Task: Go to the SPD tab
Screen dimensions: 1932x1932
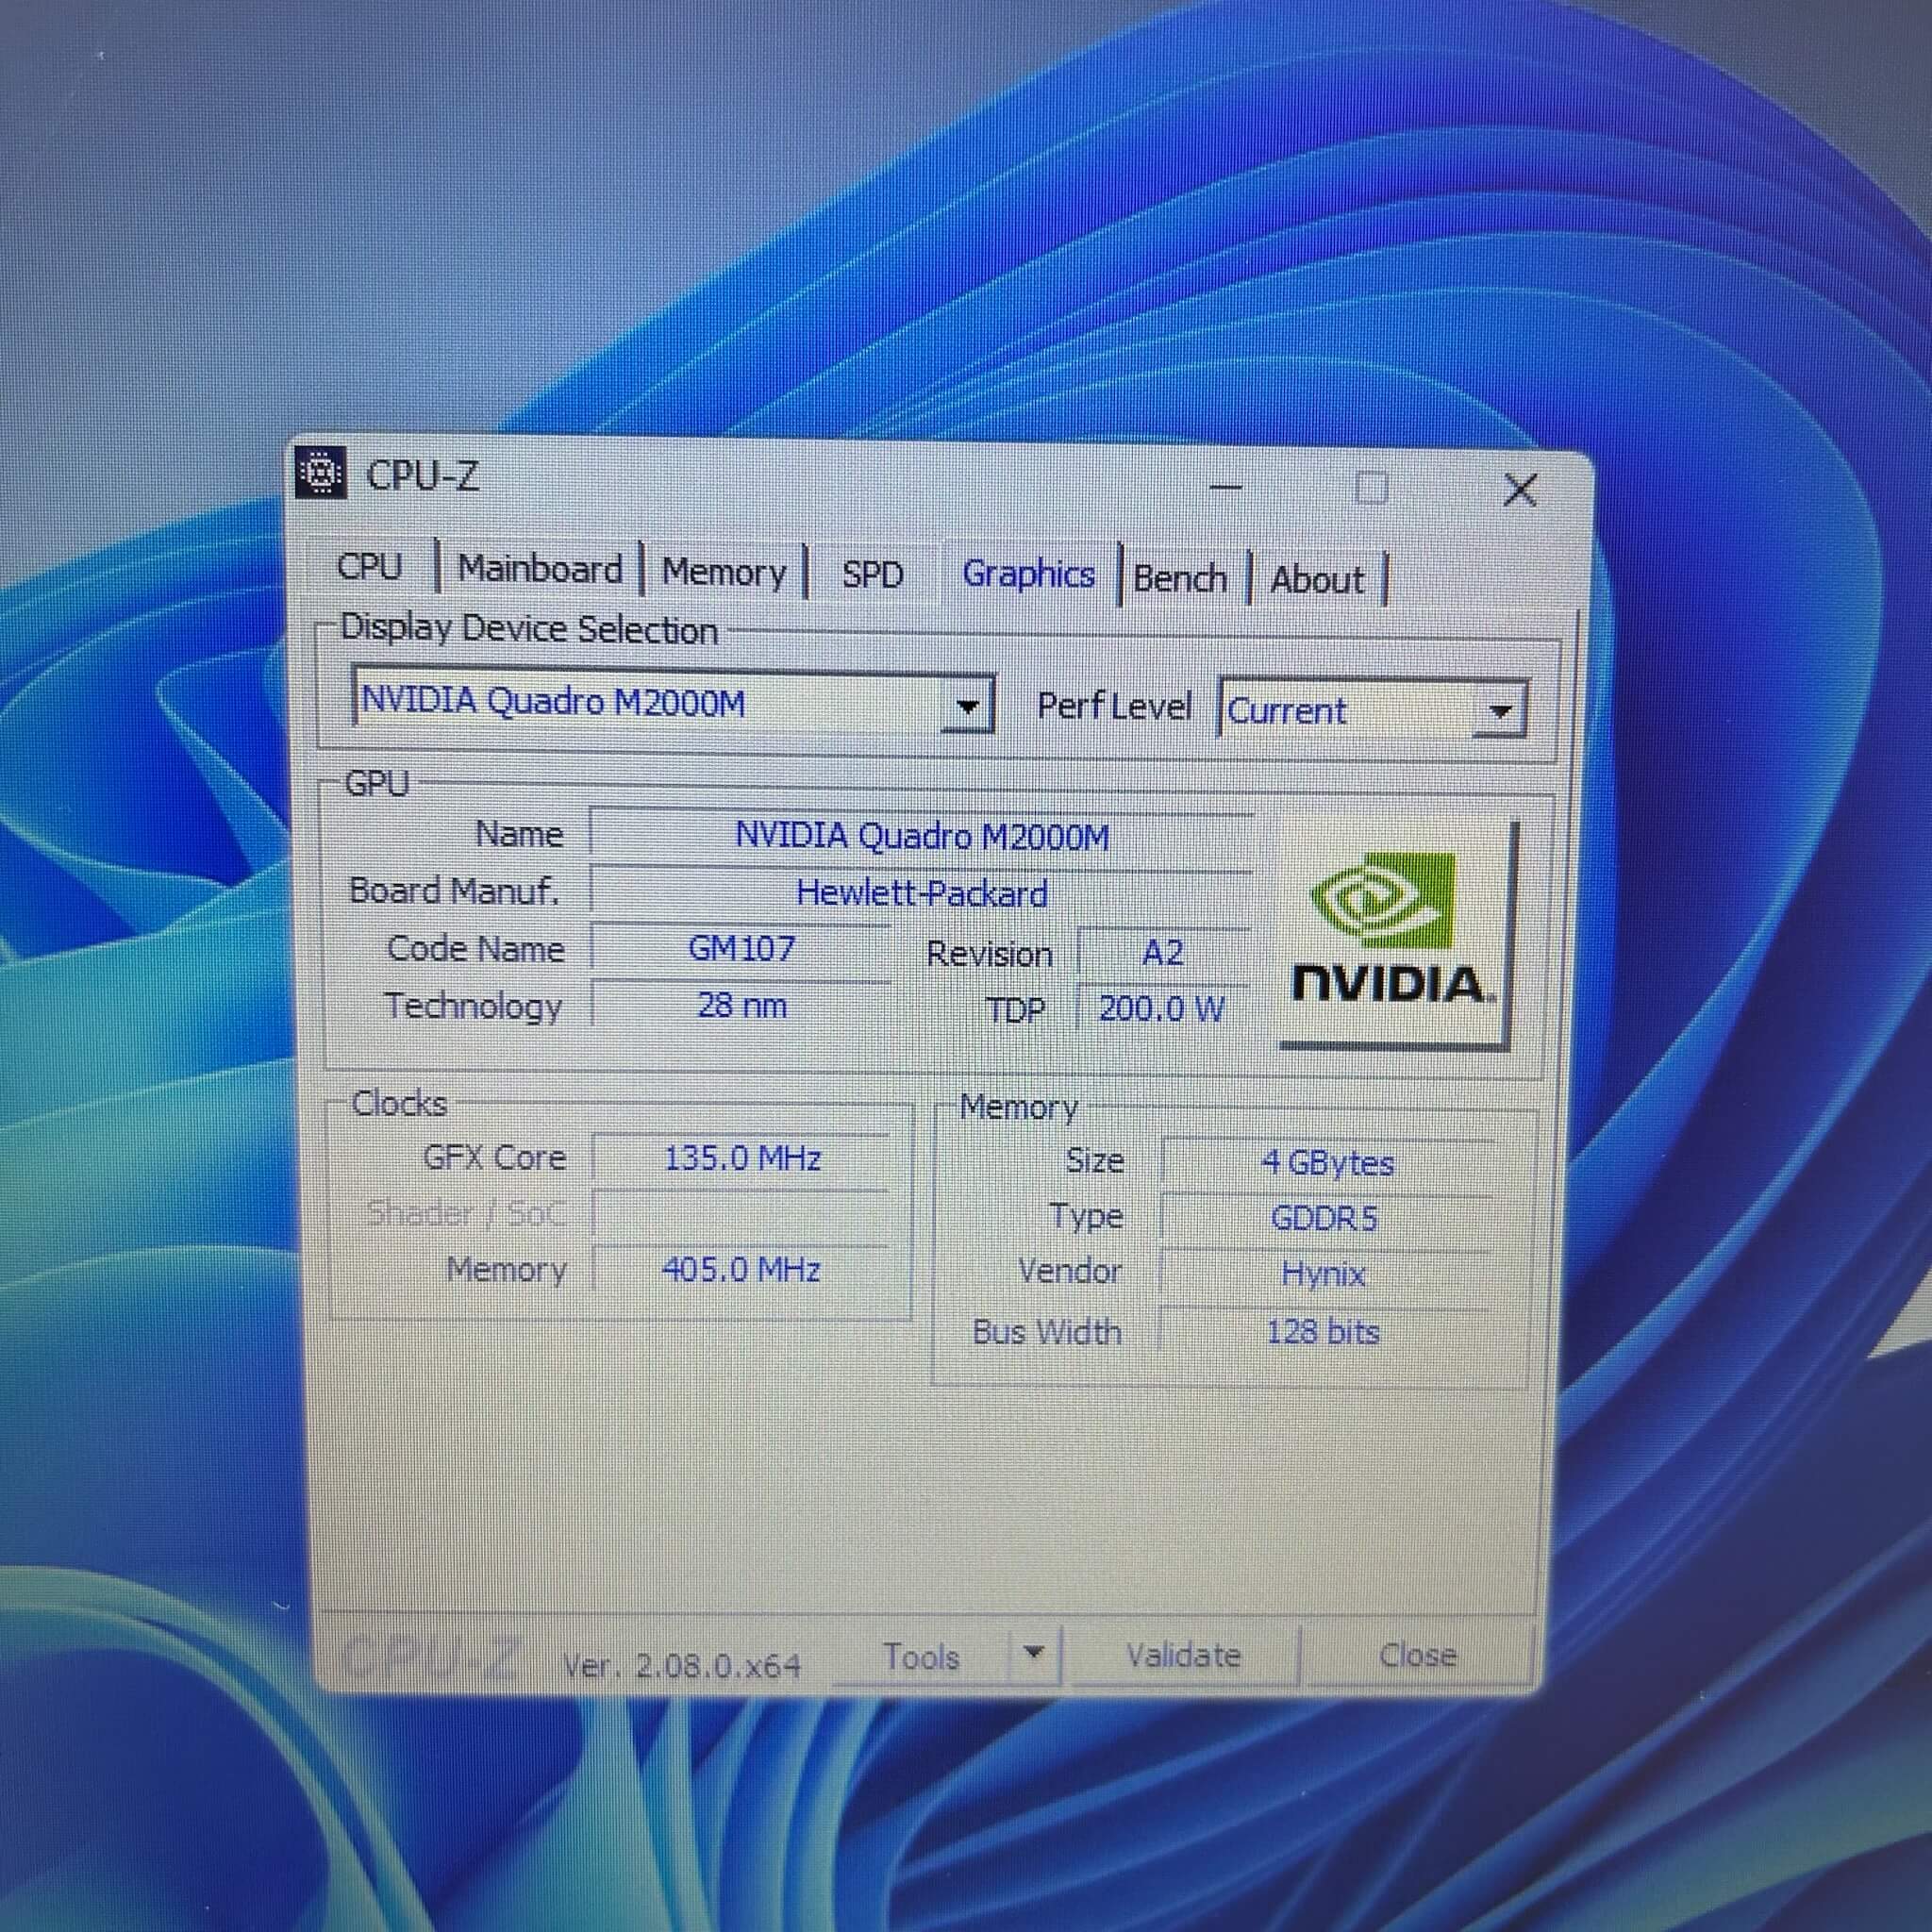Action: click(872, 574)
